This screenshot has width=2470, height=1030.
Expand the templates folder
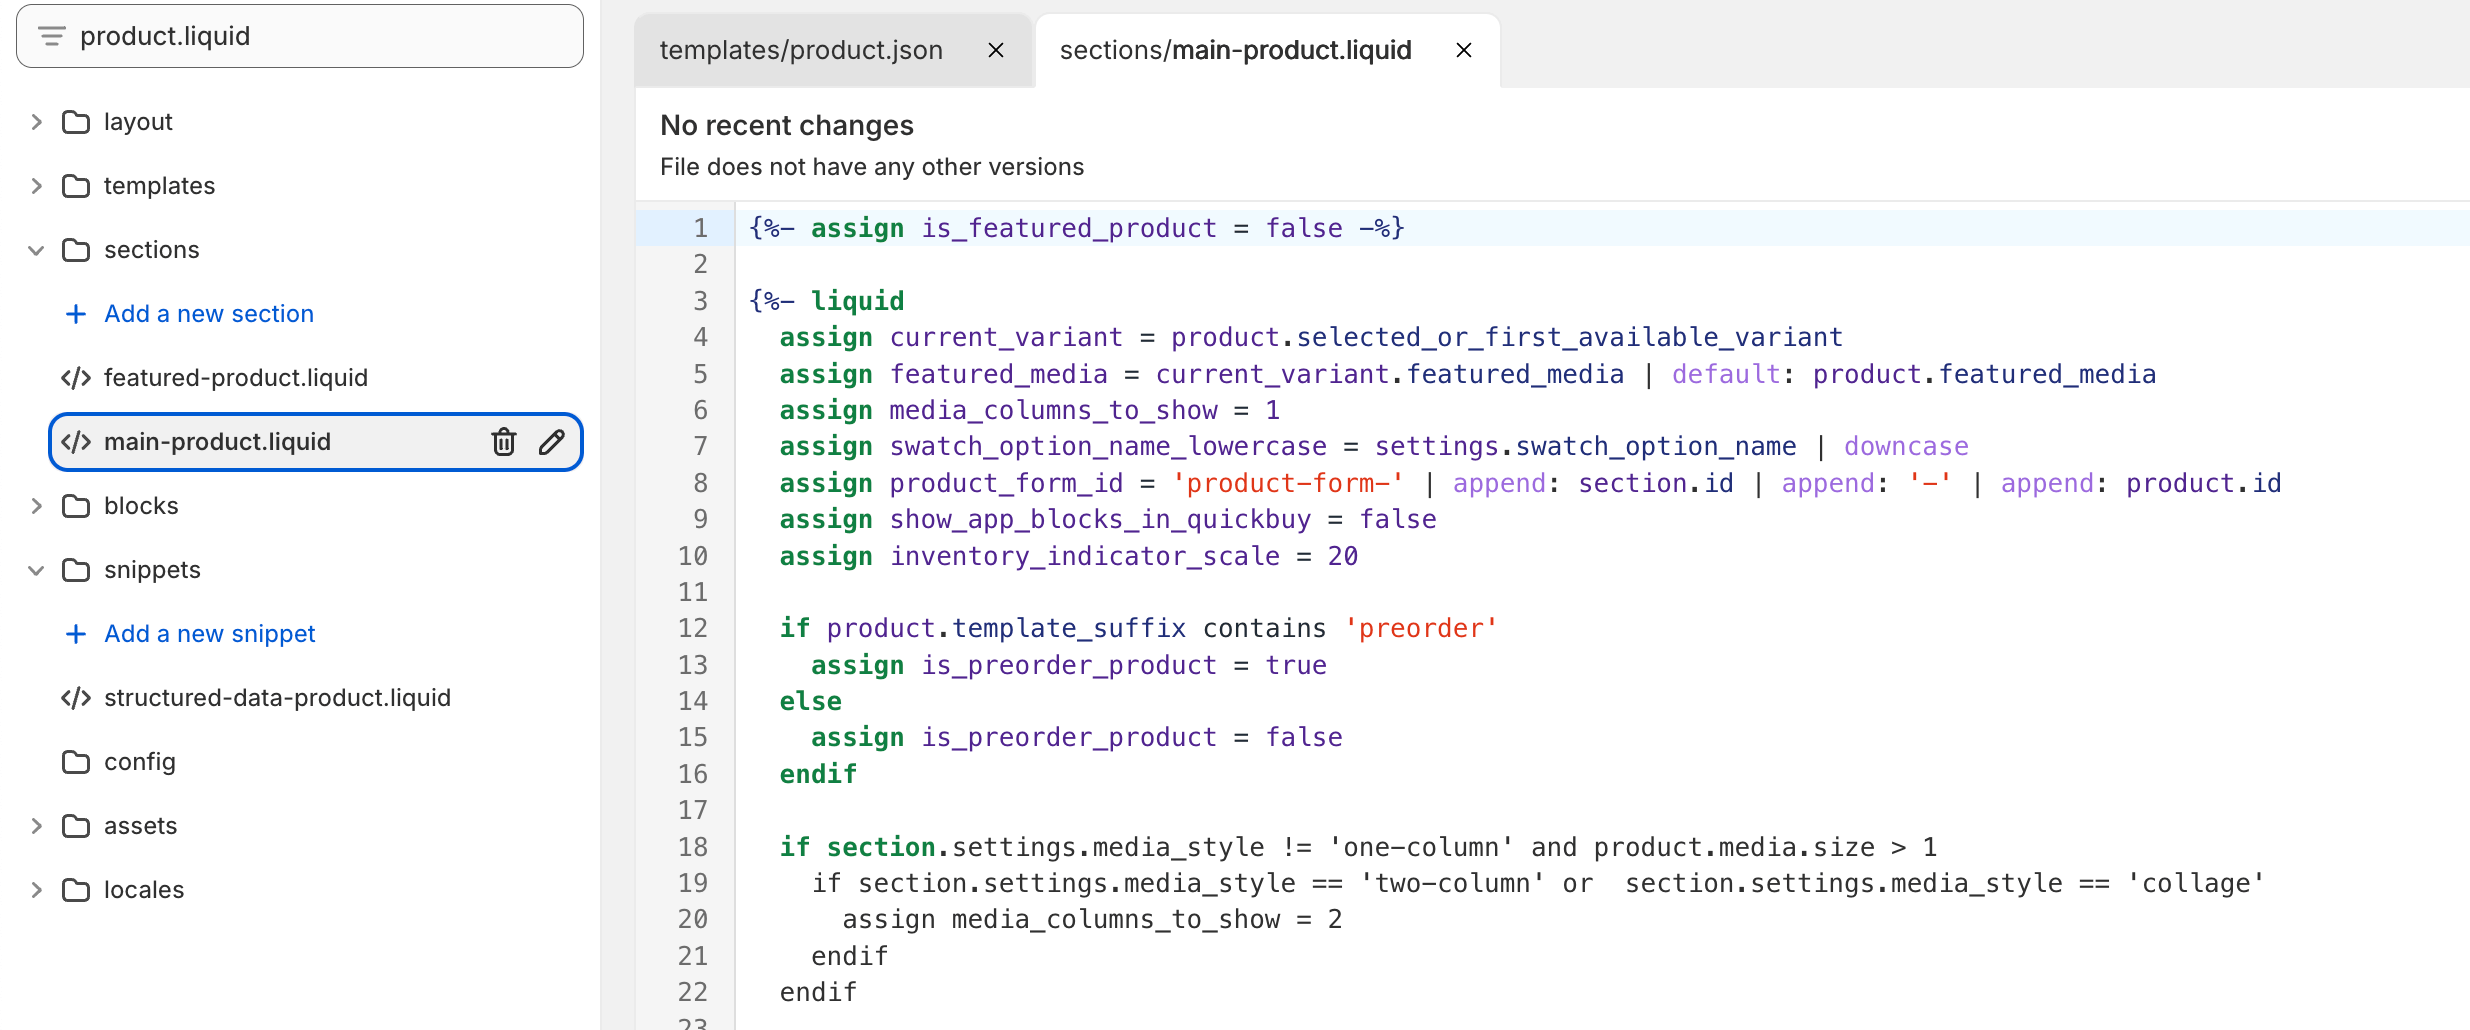(36, 185)
